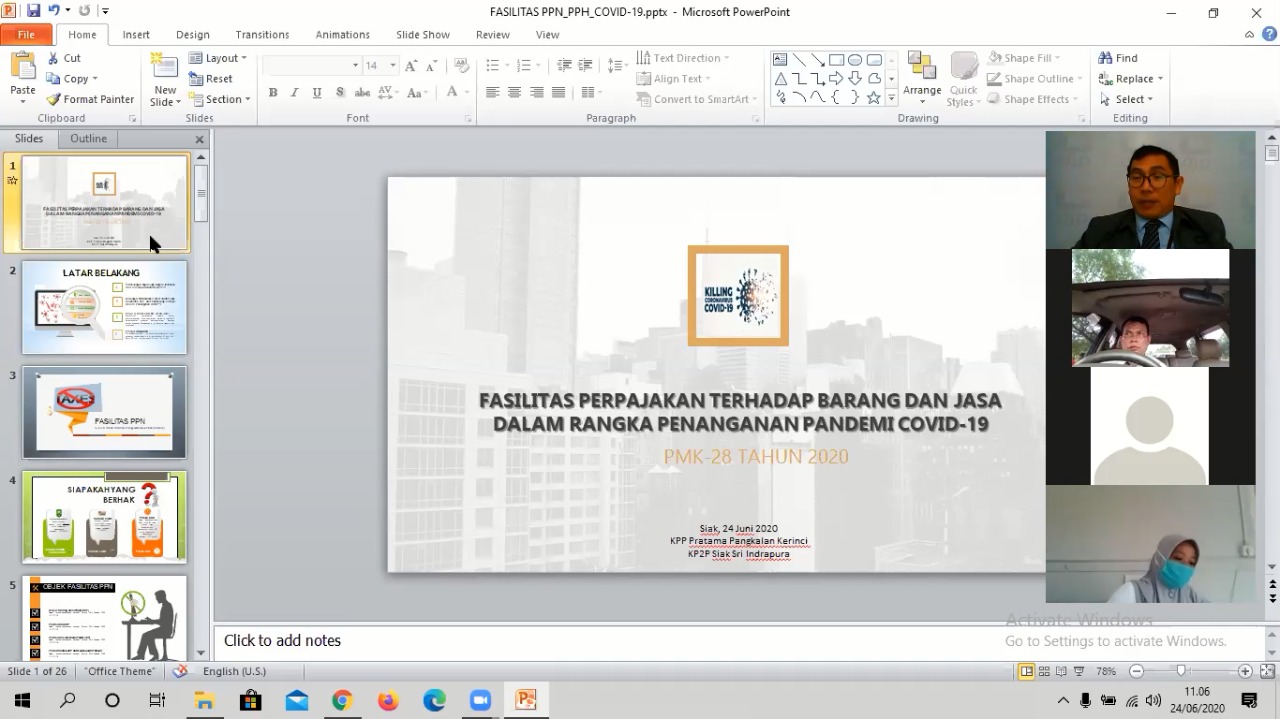Open Zoom app from the taskbar
The height and width of the screenshot is (719, 1280).
[x=480, y=700]
